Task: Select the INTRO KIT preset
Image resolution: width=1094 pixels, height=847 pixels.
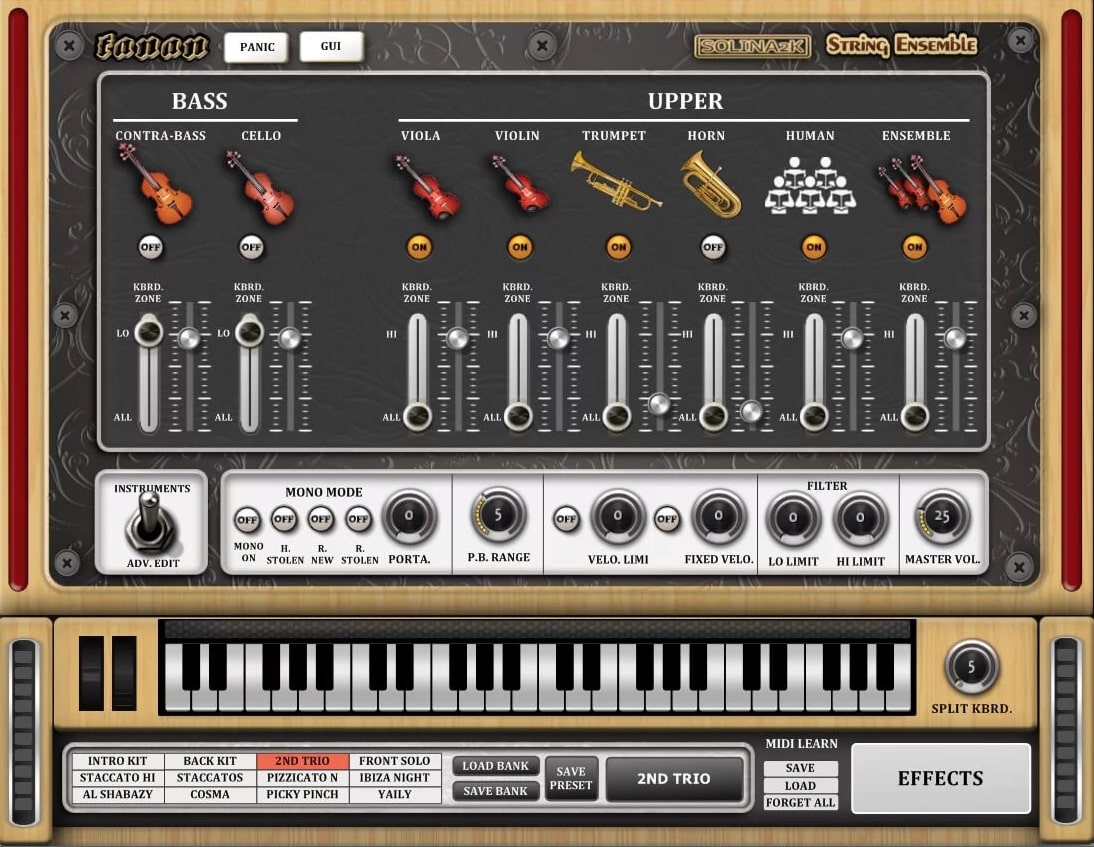Action: click(x=118, y=761)
